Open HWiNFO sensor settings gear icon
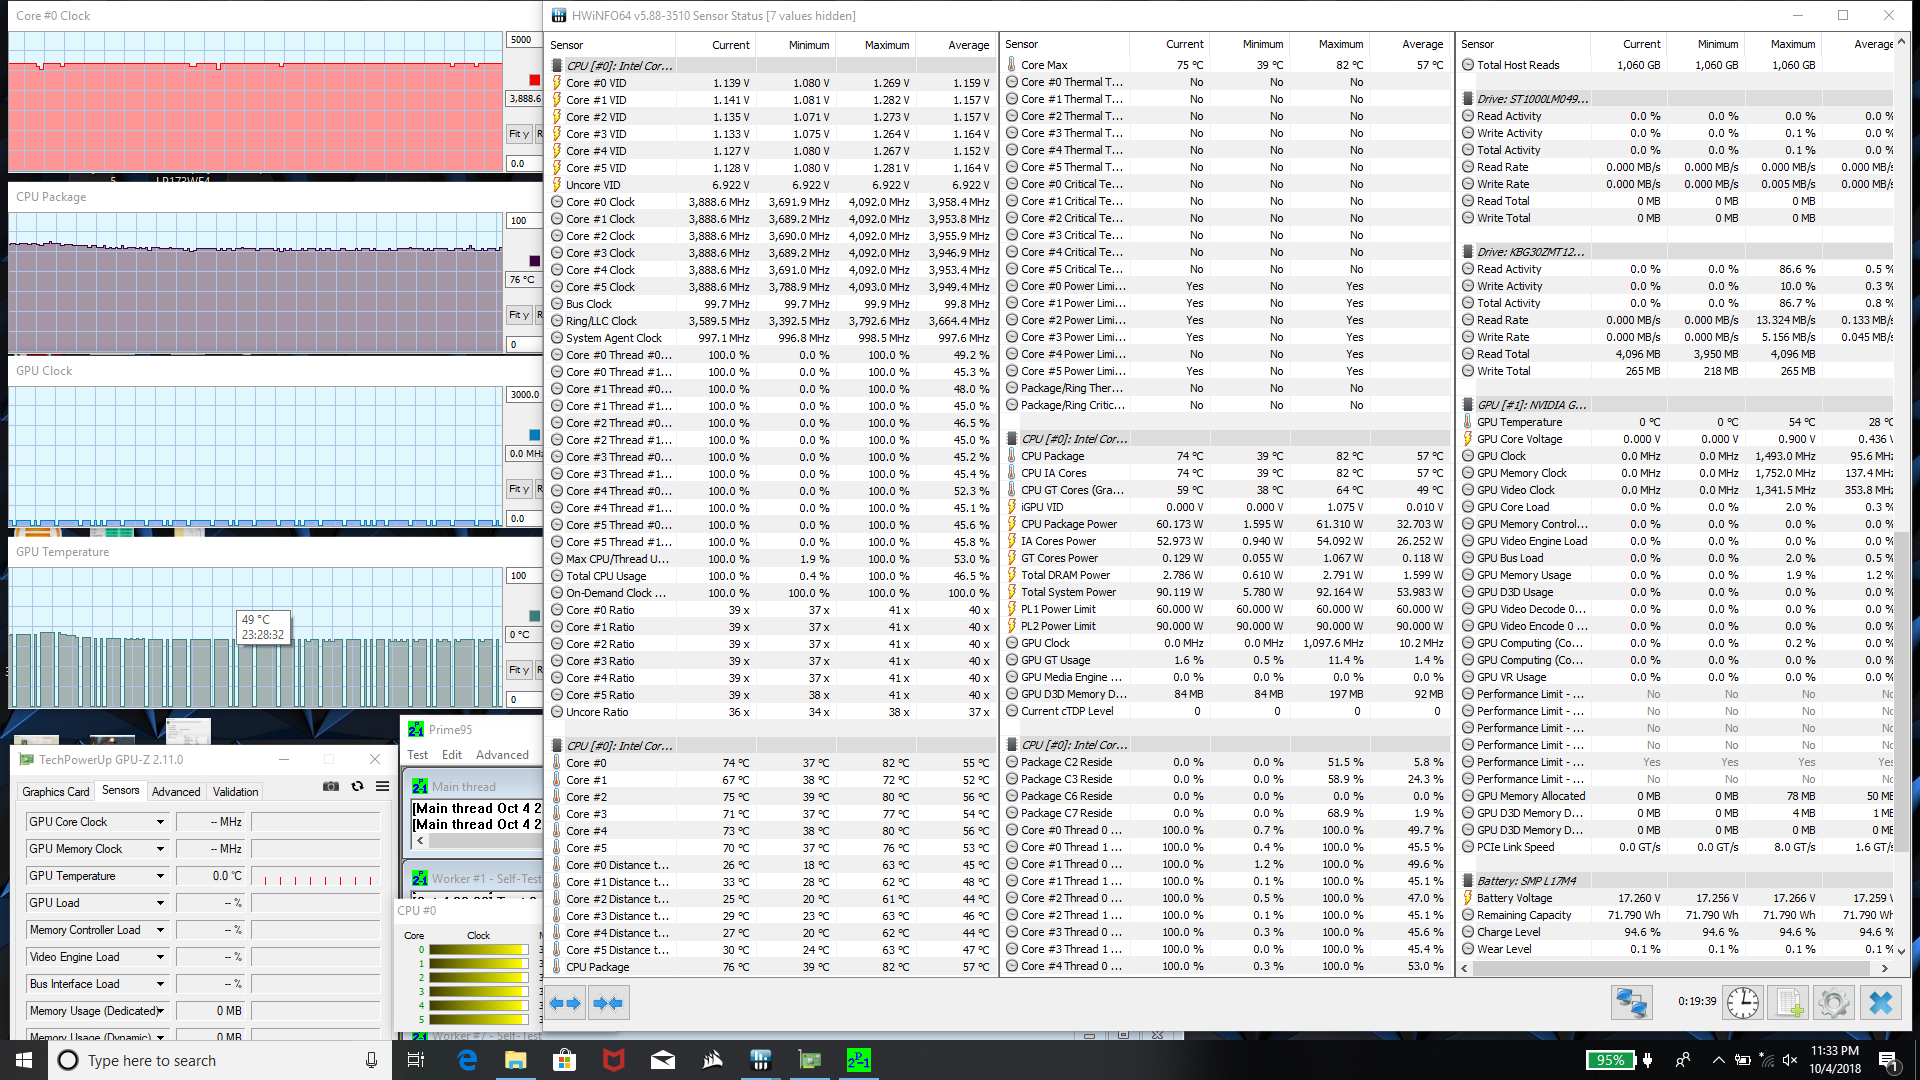The image size is (1920, 1080). coord(1834,1002)
